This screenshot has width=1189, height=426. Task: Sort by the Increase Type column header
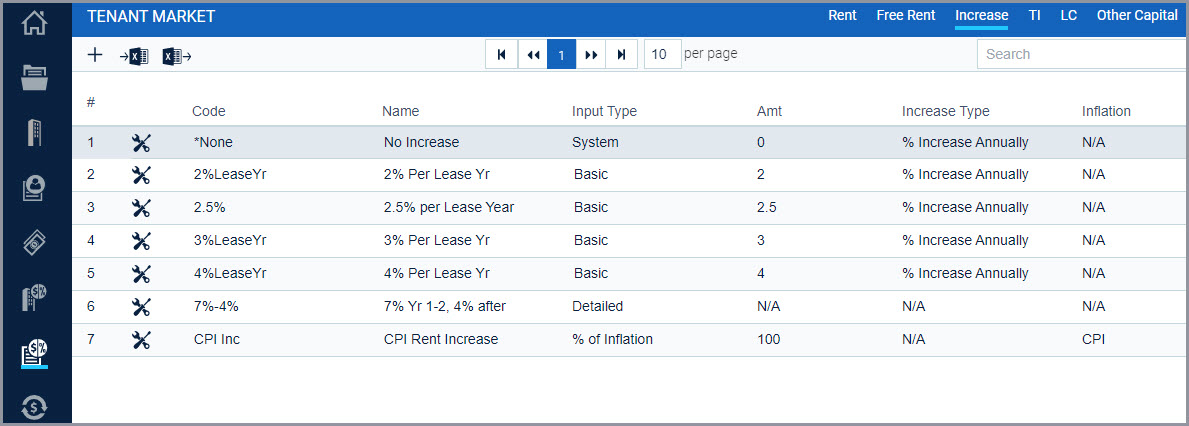pos(946,111)
